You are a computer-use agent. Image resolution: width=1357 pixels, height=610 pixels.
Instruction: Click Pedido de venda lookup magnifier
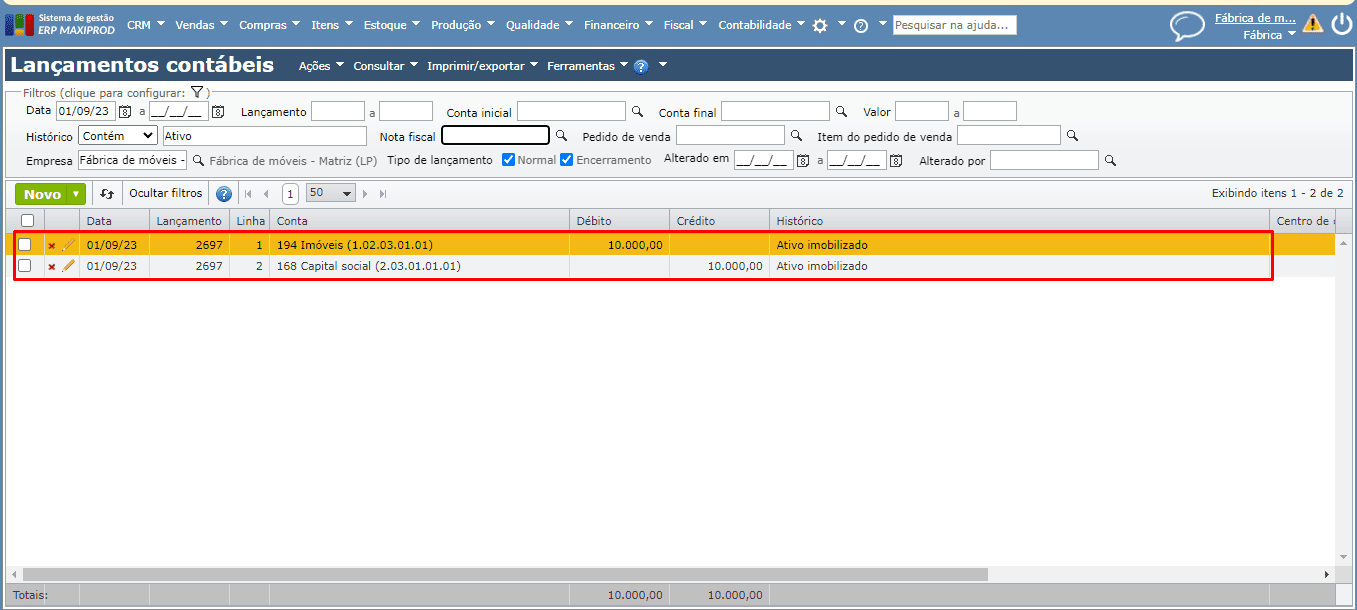[796, 136]
